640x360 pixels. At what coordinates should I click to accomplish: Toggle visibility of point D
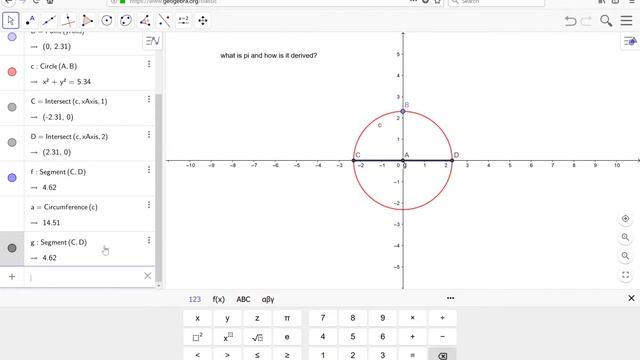click(x=12, y=142)
